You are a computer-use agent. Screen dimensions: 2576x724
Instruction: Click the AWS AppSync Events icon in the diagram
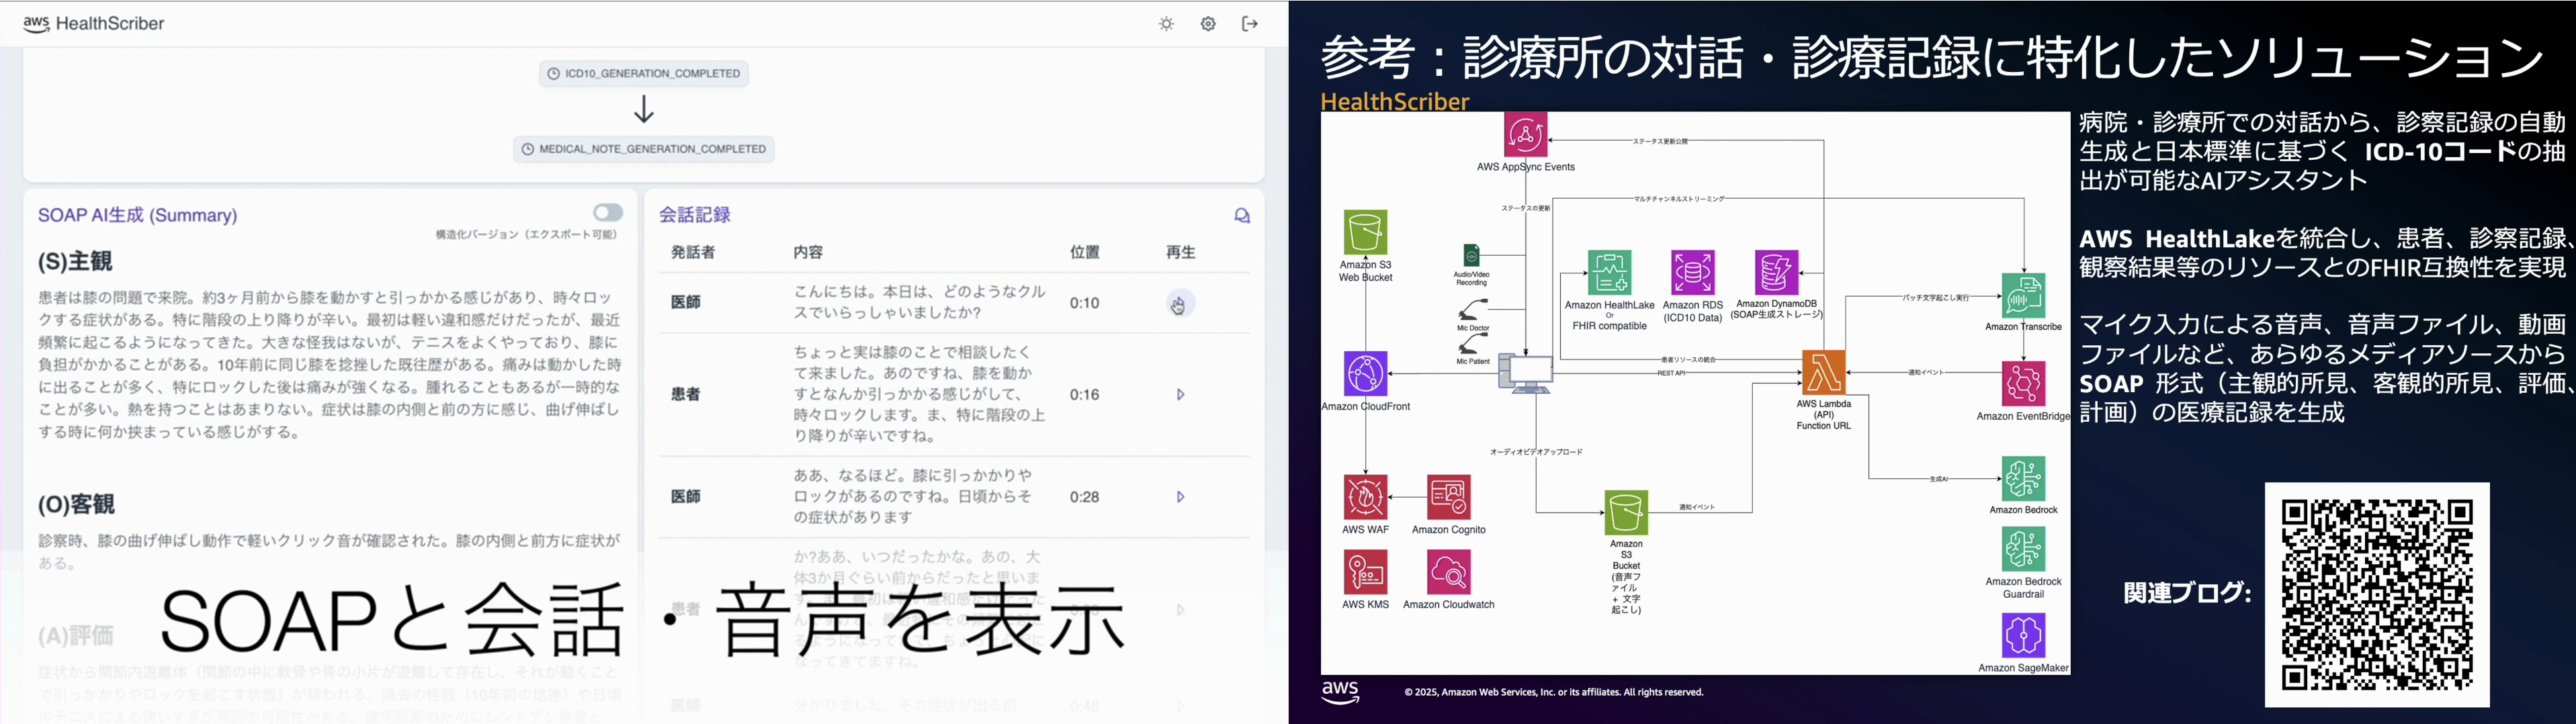(1525, 134)
